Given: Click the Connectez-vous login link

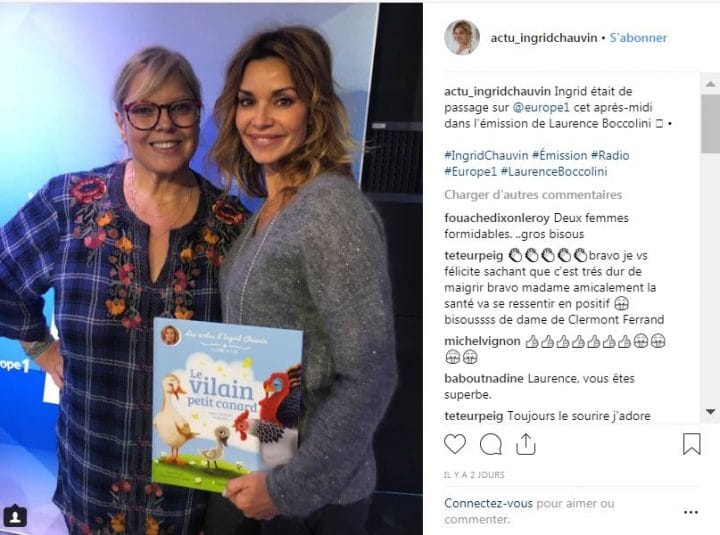Looking at the screenshot, I should pyautogui.click(x=488, y=503).
